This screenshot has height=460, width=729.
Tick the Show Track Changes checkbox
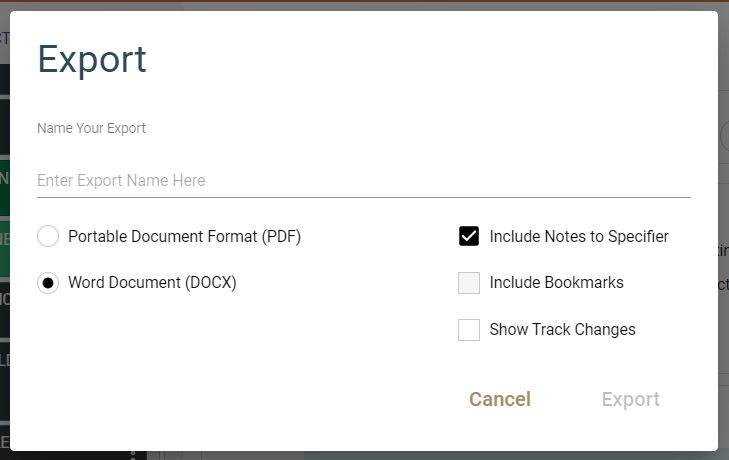(469, 330)
